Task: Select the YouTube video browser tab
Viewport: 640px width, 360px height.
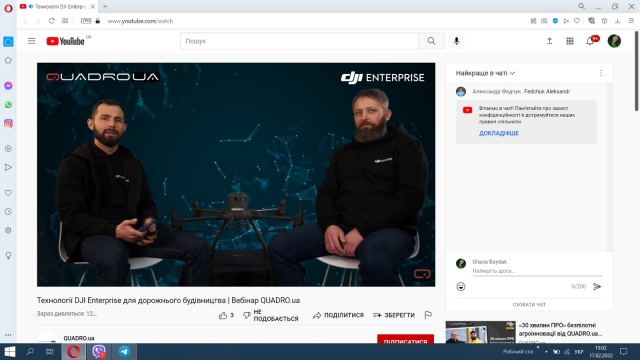Action: pyautogui.click(x=57, y=7)
